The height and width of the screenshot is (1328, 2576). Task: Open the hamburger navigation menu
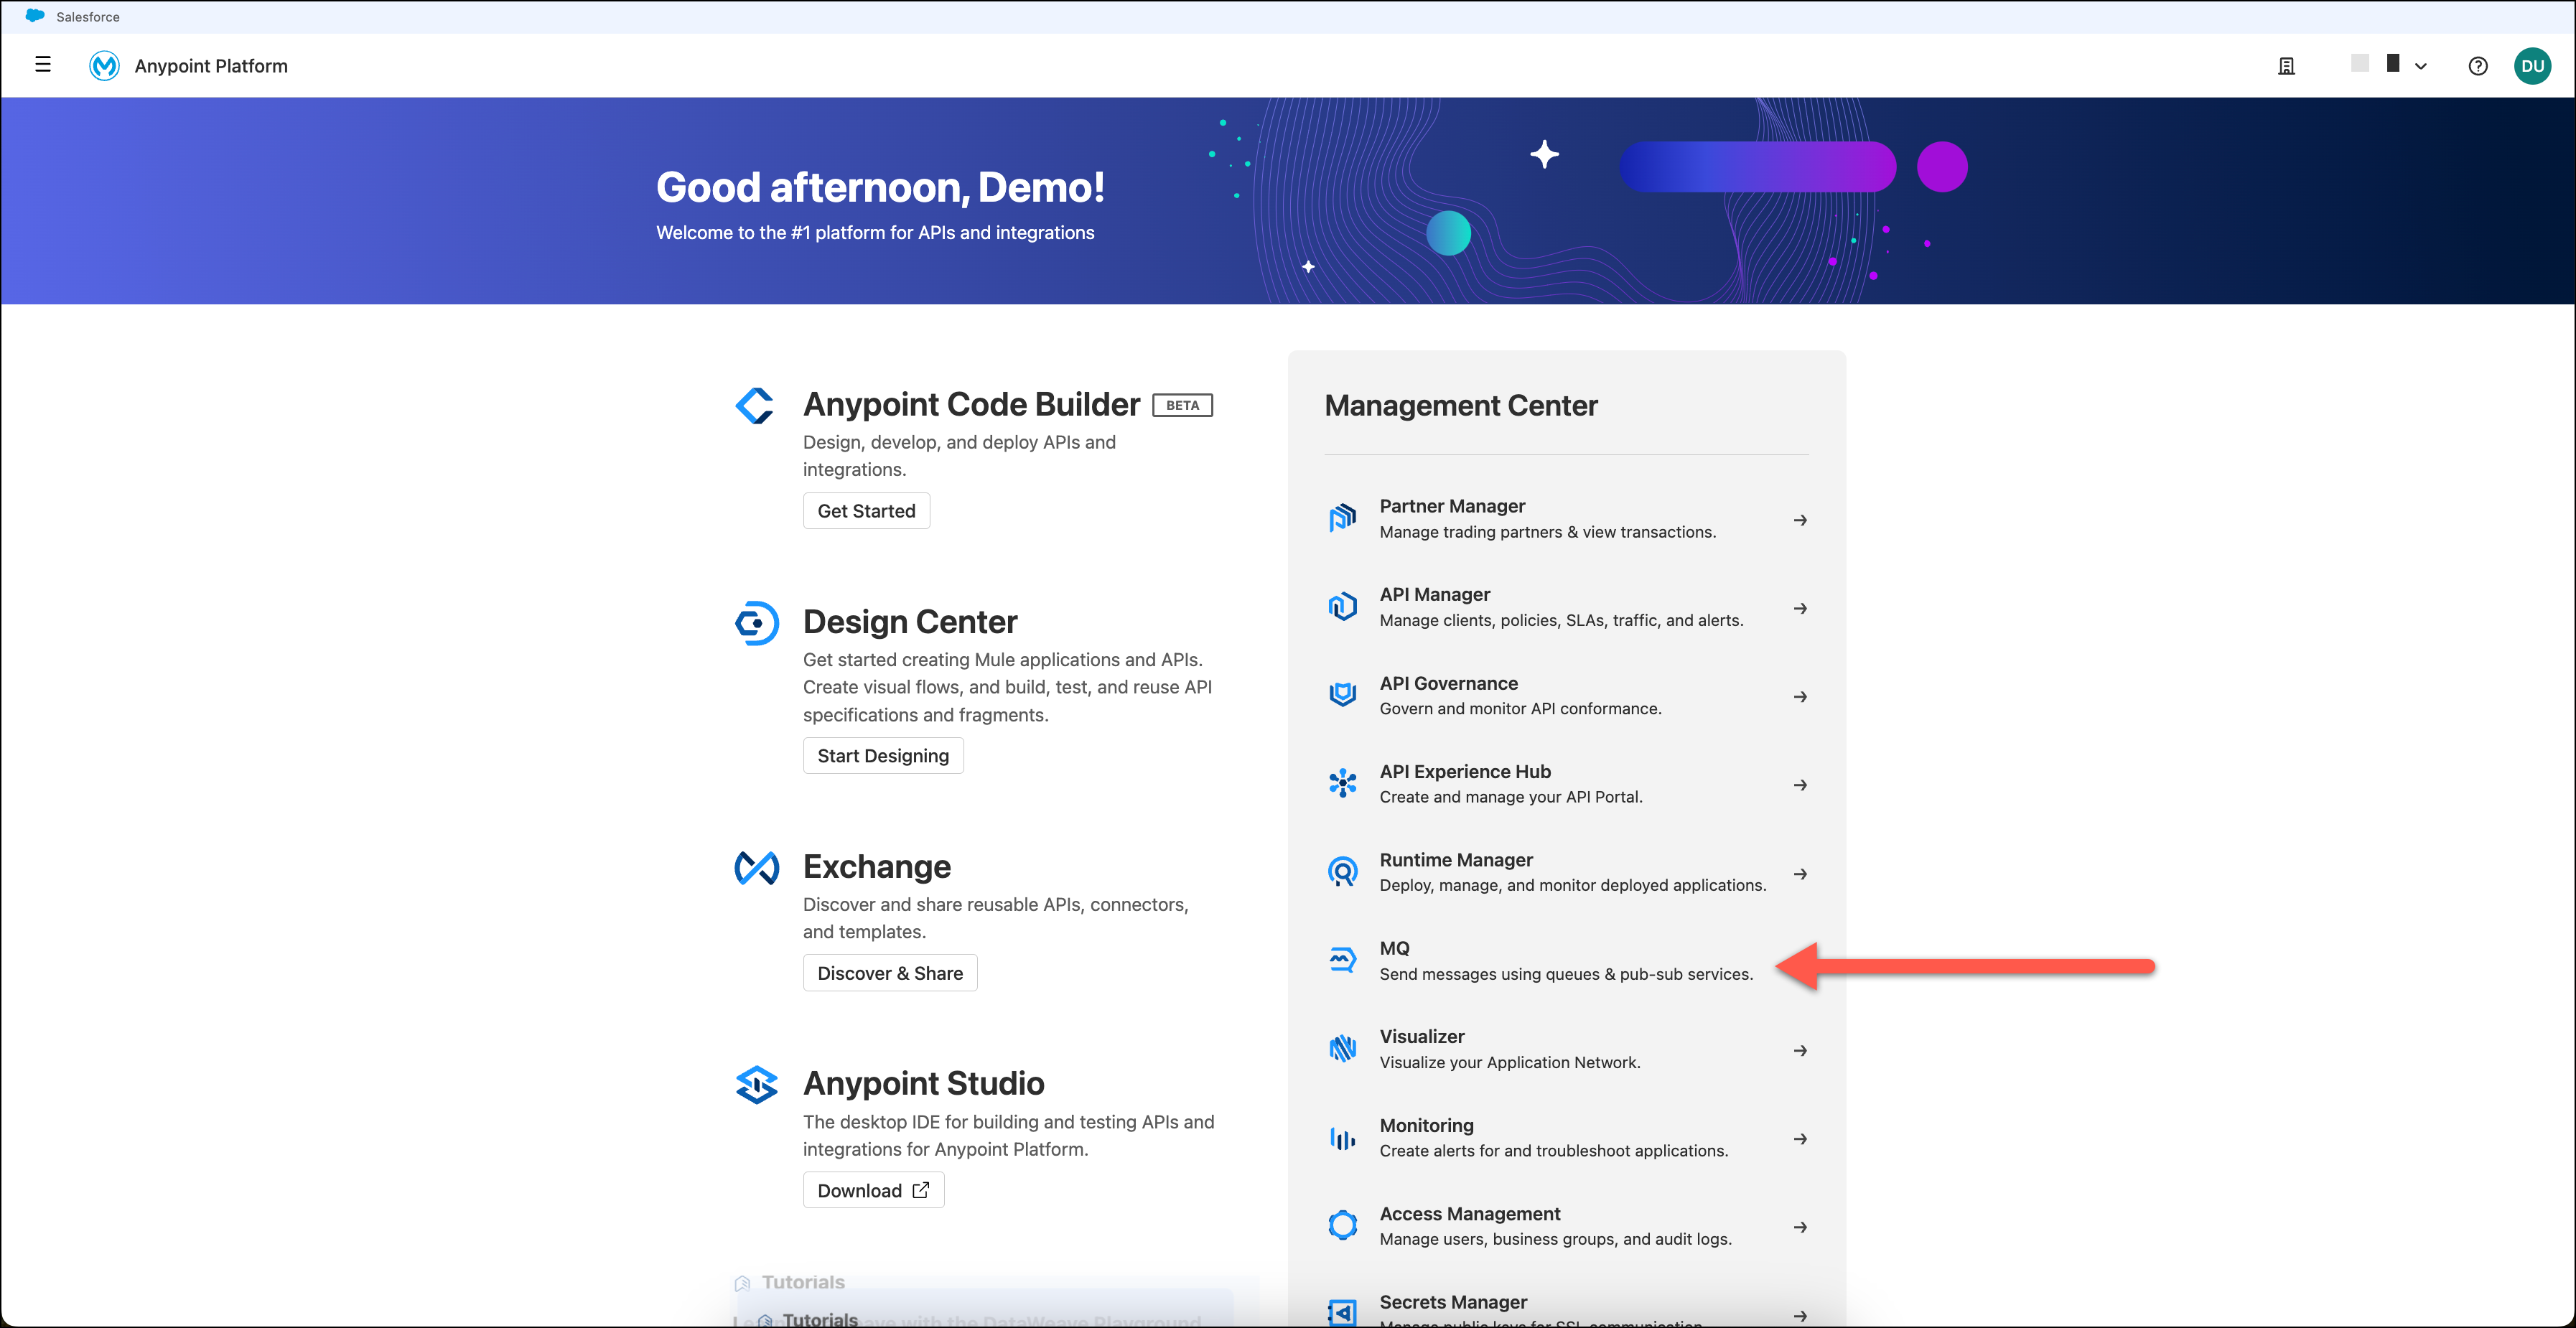pyautogui.click(x=43, y=65)
